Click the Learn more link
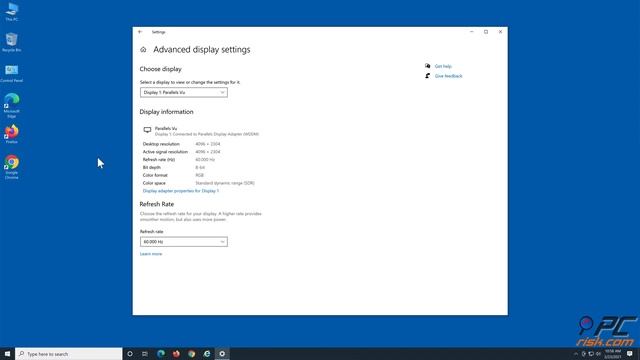 point(151,254)
